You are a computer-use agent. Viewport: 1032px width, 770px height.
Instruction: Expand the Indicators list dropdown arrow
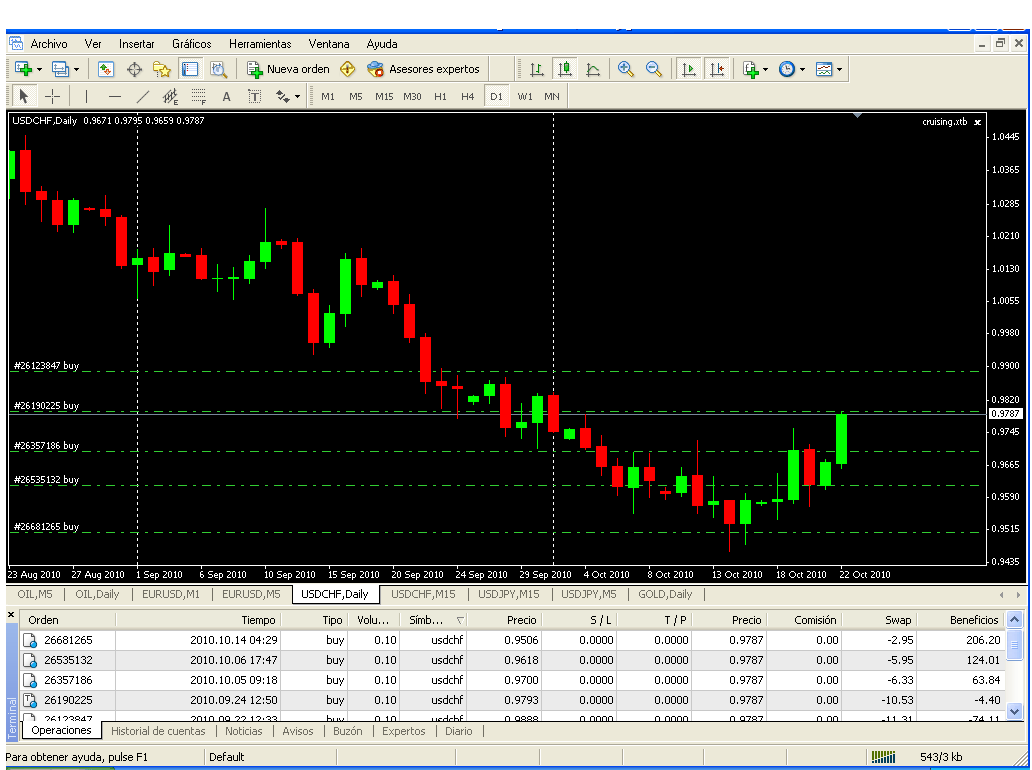[765, 70]
